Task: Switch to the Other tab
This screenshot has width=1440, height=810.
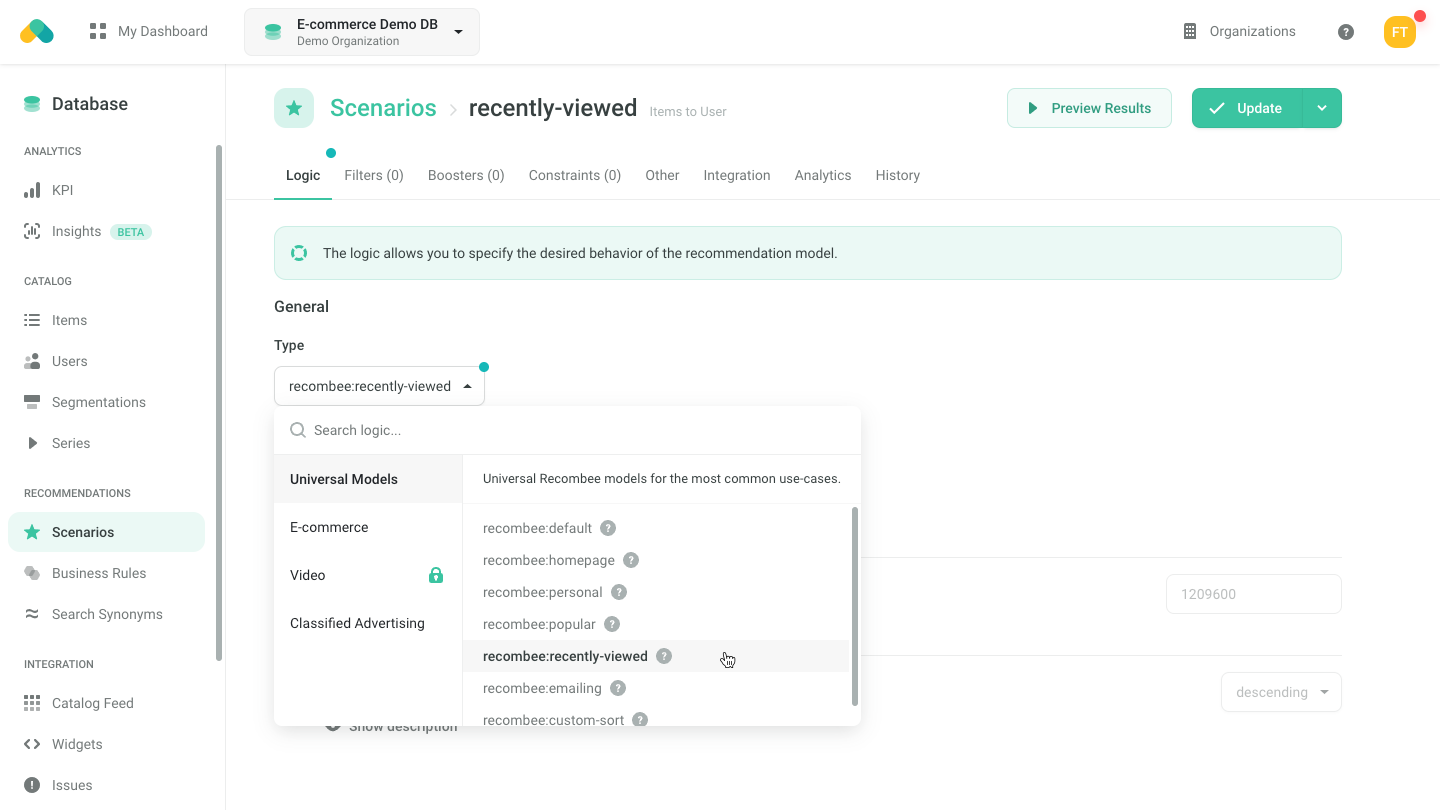Action: (x=662, y=175)
